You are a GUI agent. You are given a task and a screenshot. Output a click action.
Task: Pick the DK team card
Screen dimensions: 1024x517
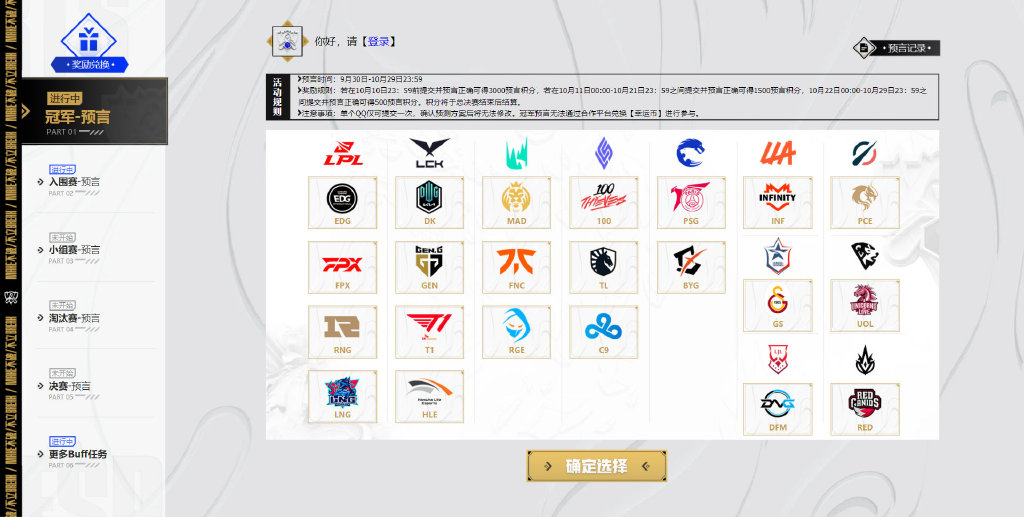(x=429, y=202)
